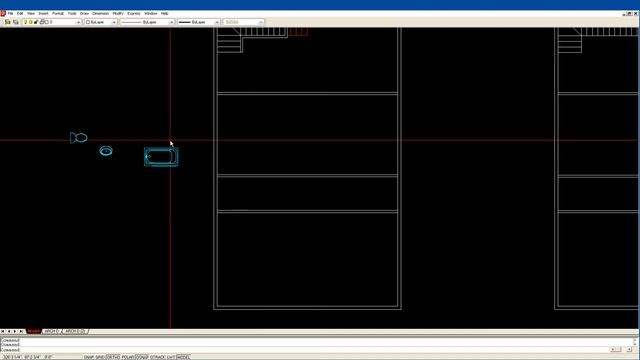Image resolution: width=640 pixels, height=360 pixels.
Task: Open the linetype control ByLayer dropdown
Action: [x=171, y=22]
